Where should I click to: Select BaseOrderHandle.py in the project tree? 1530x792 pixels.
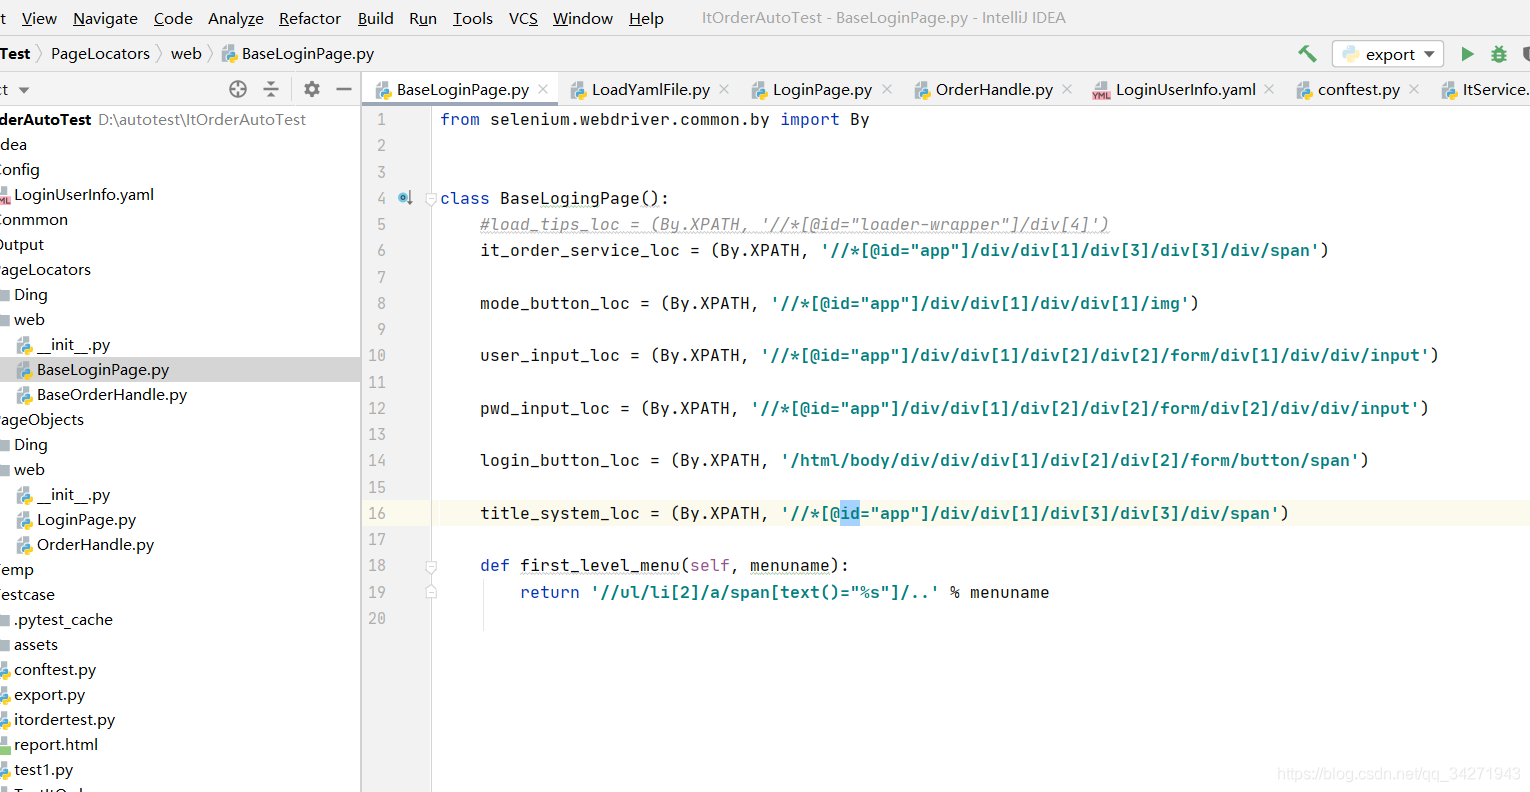pos(112,394)
